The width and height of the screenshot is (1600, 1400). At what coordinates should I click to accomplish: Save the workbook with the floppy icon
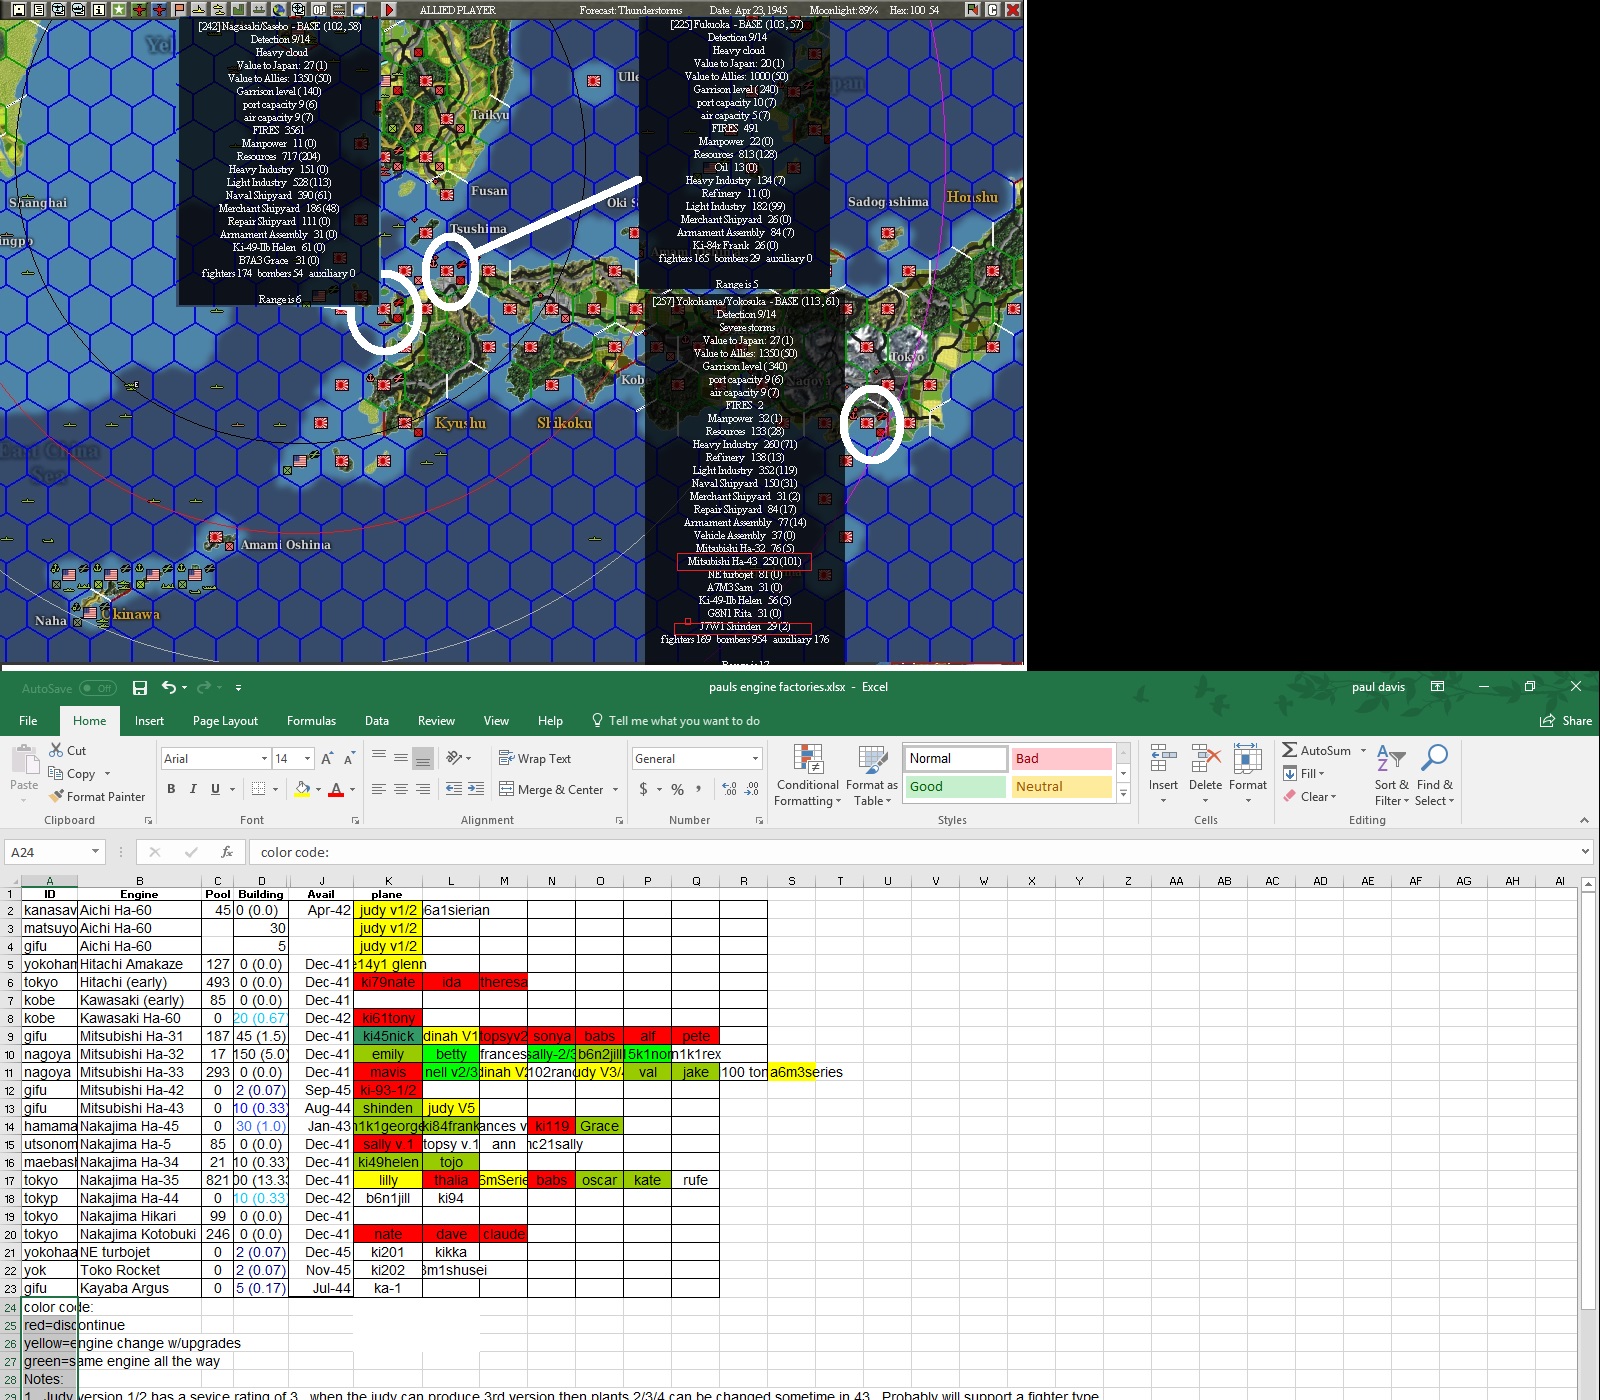140,688
